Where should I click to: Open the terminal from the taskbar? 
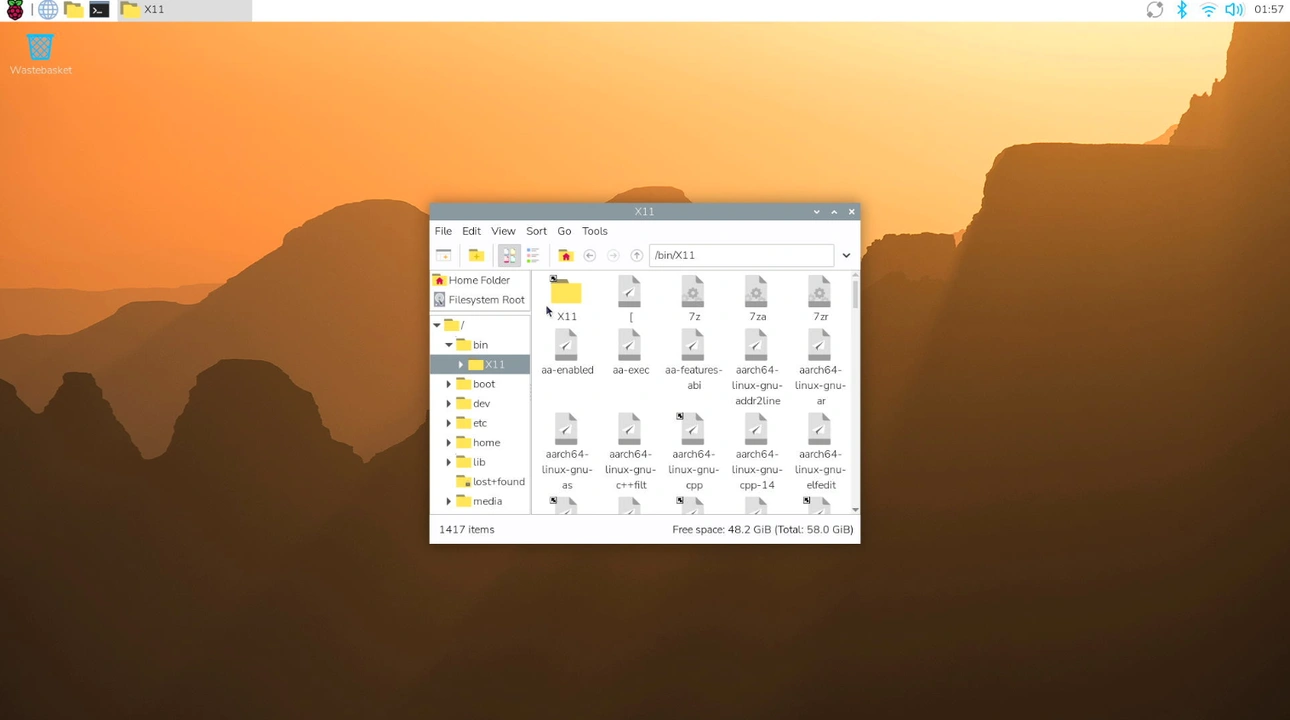click(99, 10)
